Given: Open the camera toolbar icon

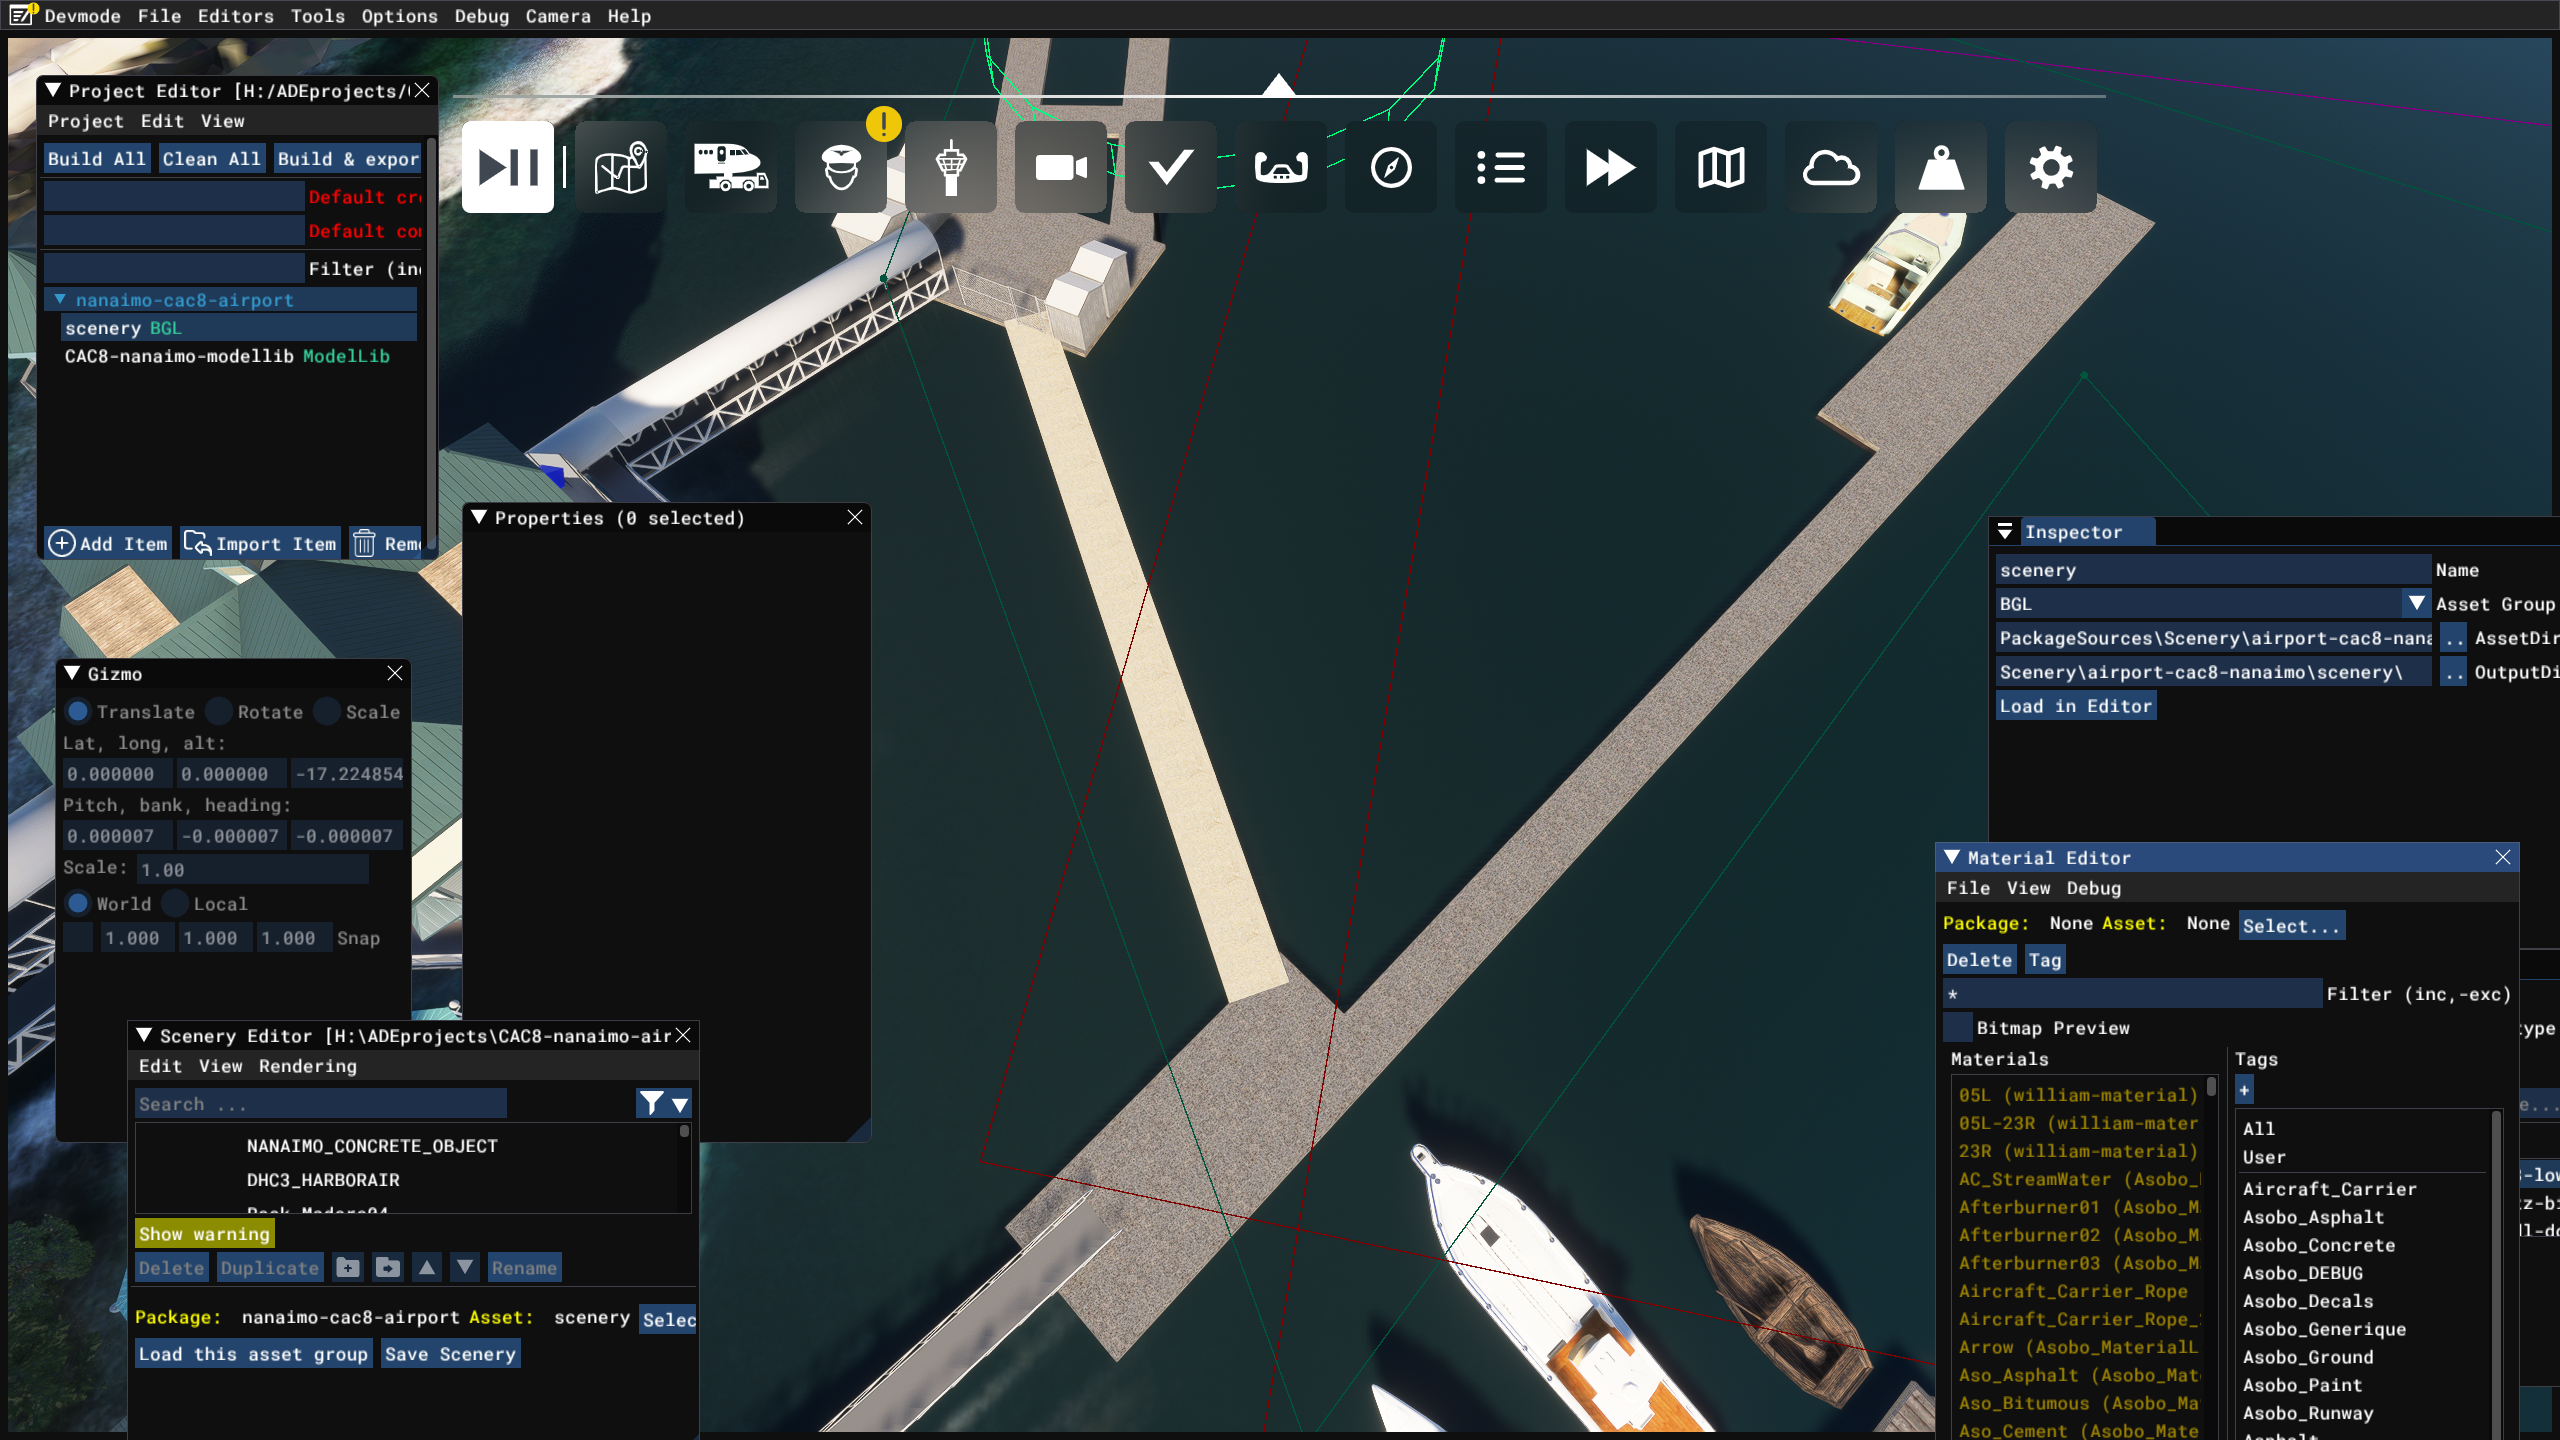Looking at the screenshot, I should tap(1061, 167).
